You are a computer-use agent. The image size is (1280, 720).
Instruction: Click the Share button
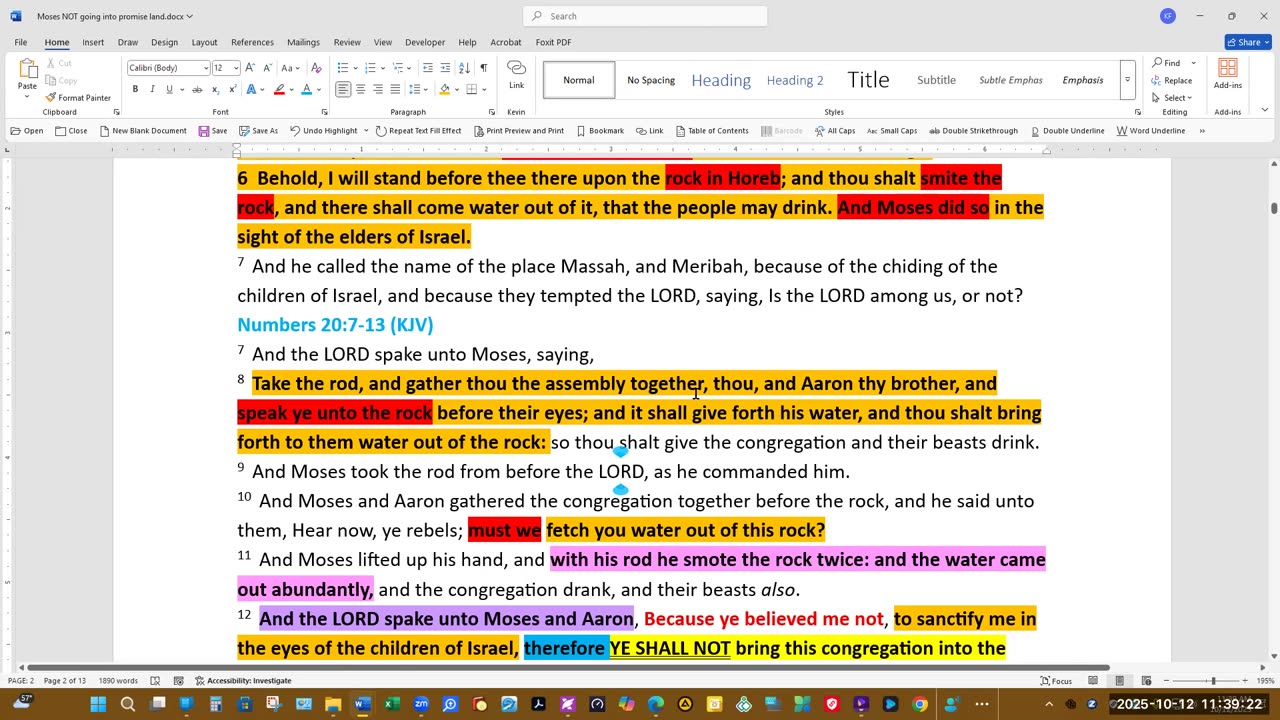[x=1247, y=42]
